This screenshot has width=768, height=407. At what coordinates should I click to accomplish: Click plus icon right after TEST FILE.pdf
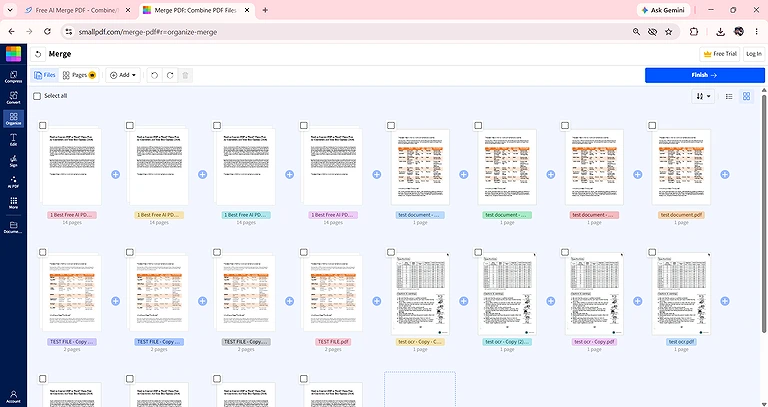(376, 301)
